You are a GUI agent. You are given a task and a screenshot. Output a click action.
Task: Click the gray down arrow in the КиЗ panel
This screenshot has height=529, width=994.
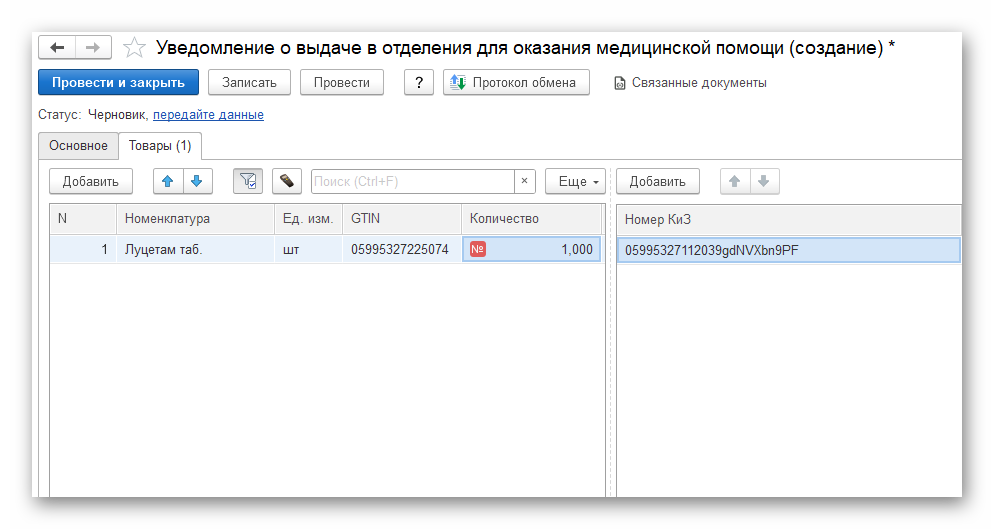[x=764, y=181]
